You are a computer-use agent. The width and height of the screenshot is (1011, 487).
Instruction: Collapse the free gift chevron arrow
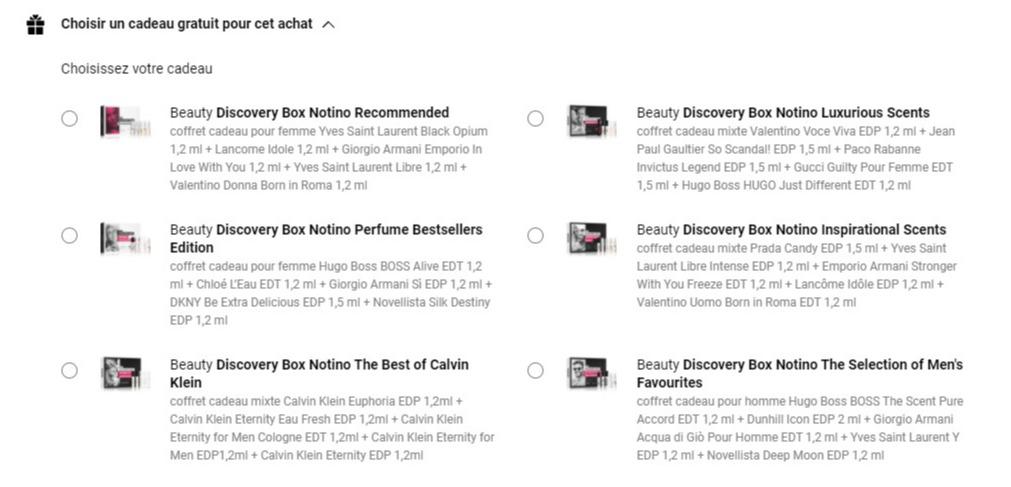tap(329, 25)
